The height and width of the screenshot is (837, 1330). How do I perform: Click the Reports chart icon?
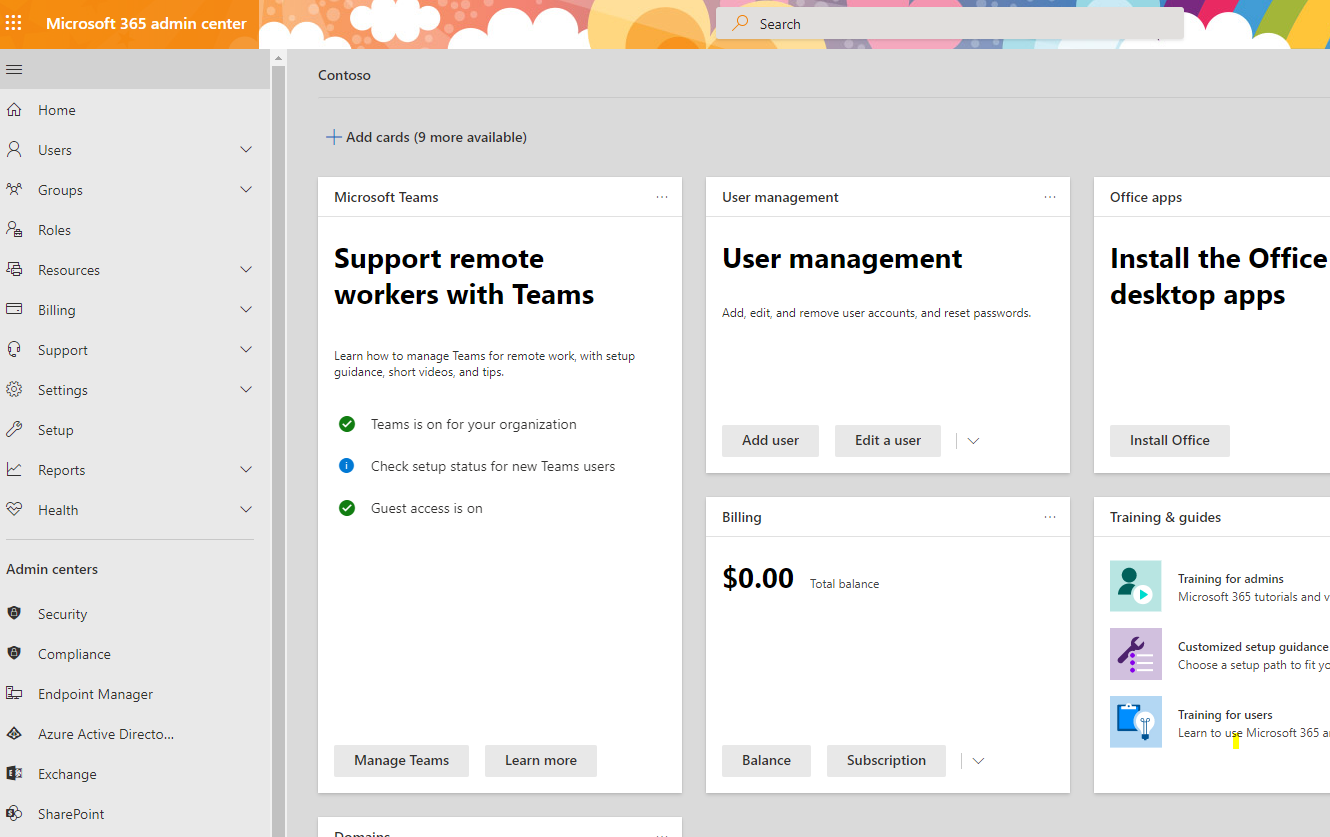[14, 470]
